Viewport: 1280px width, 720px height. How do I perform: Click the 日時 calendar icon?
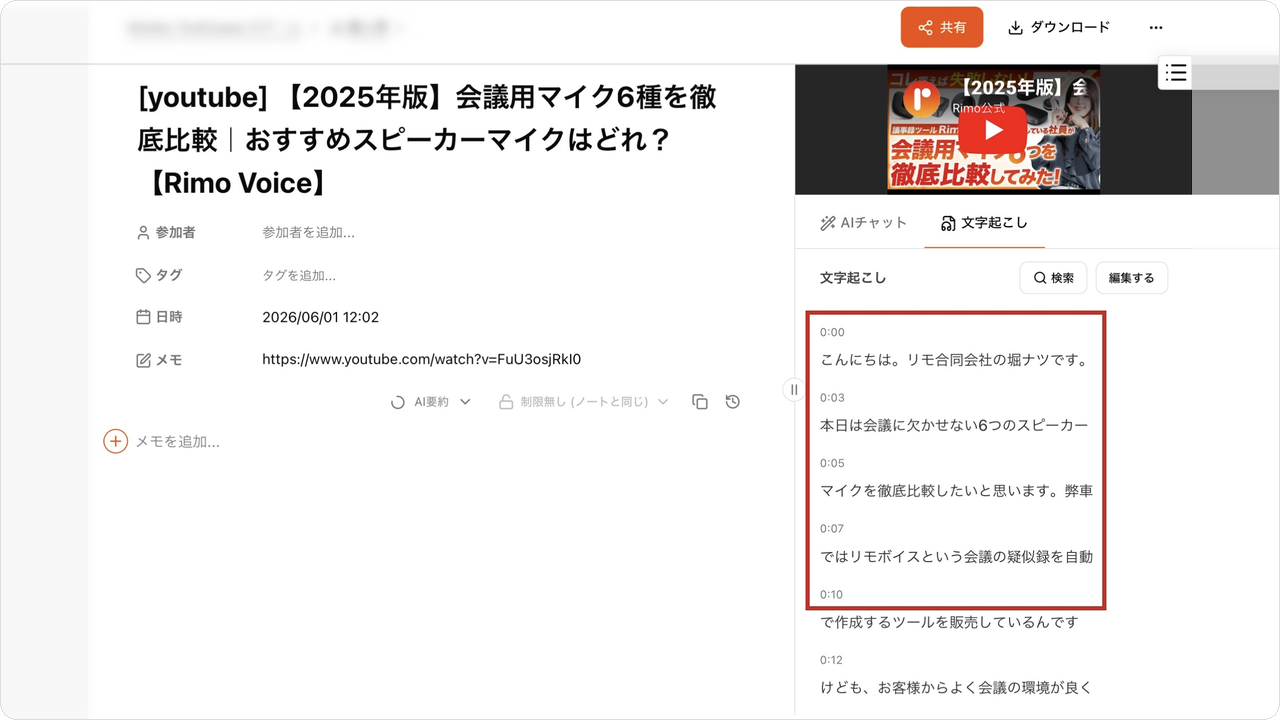[143, 317]
